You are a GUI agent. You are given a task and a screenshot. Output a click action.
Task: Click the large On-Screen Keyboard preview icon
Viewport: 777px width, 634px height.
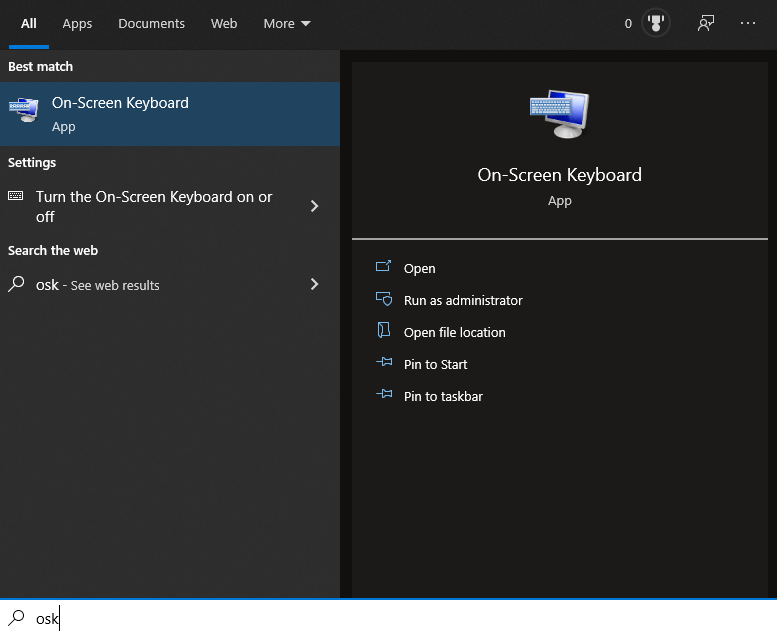point(559,114)
